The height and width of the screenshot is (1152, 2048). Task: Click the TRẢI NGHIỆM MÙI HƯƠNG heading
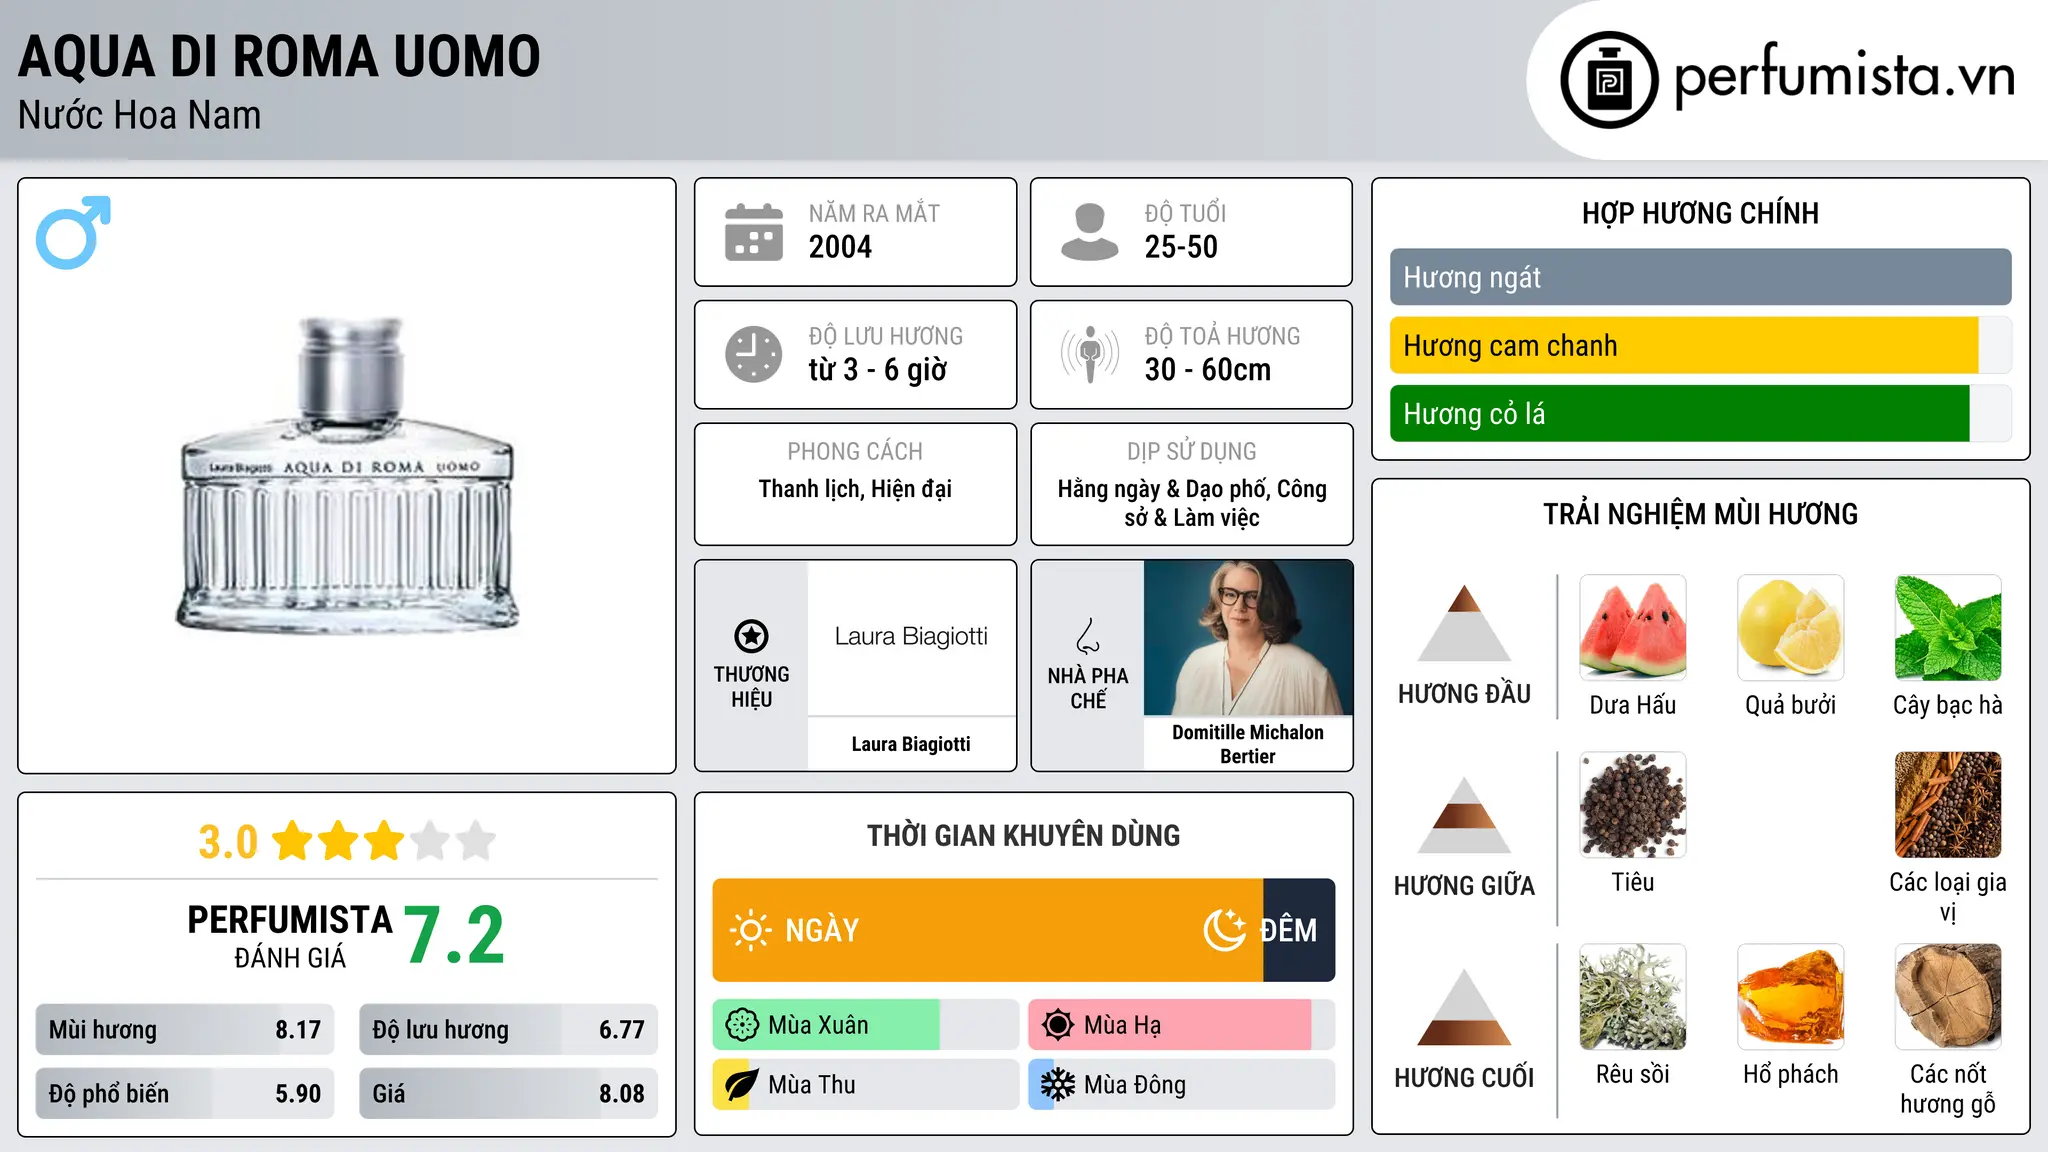[1700, 514]
